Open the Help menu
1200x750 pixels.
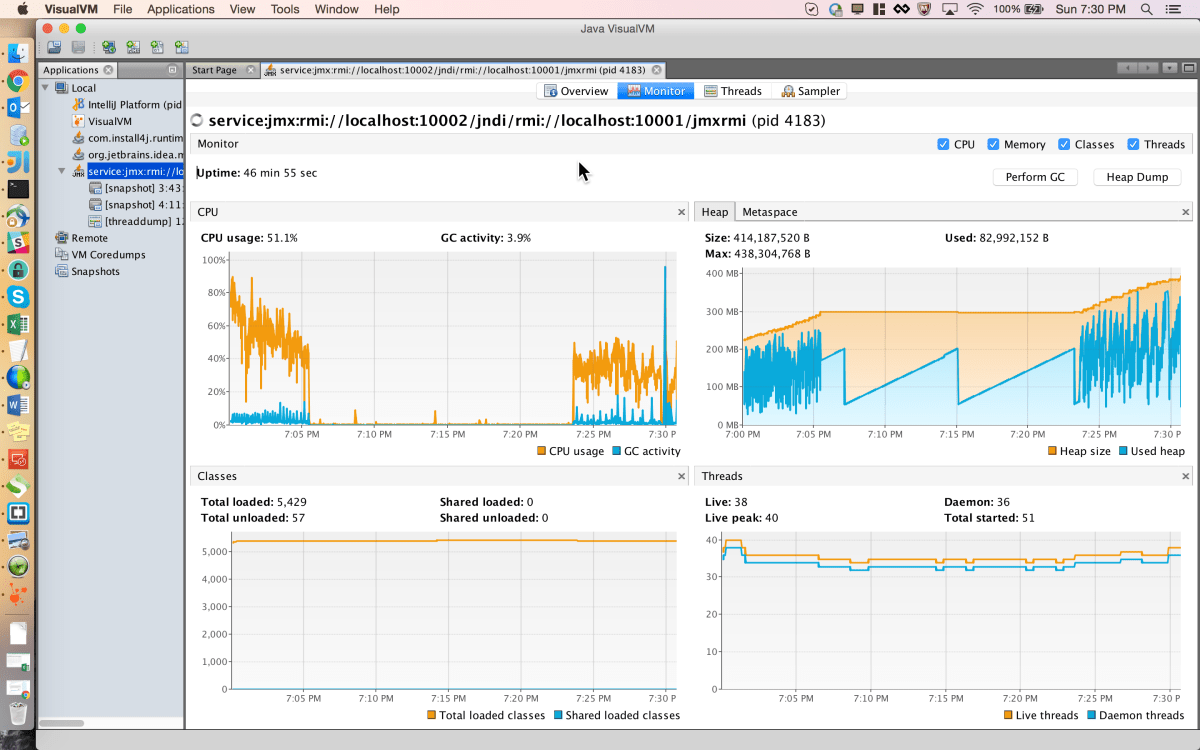(387, 9)
